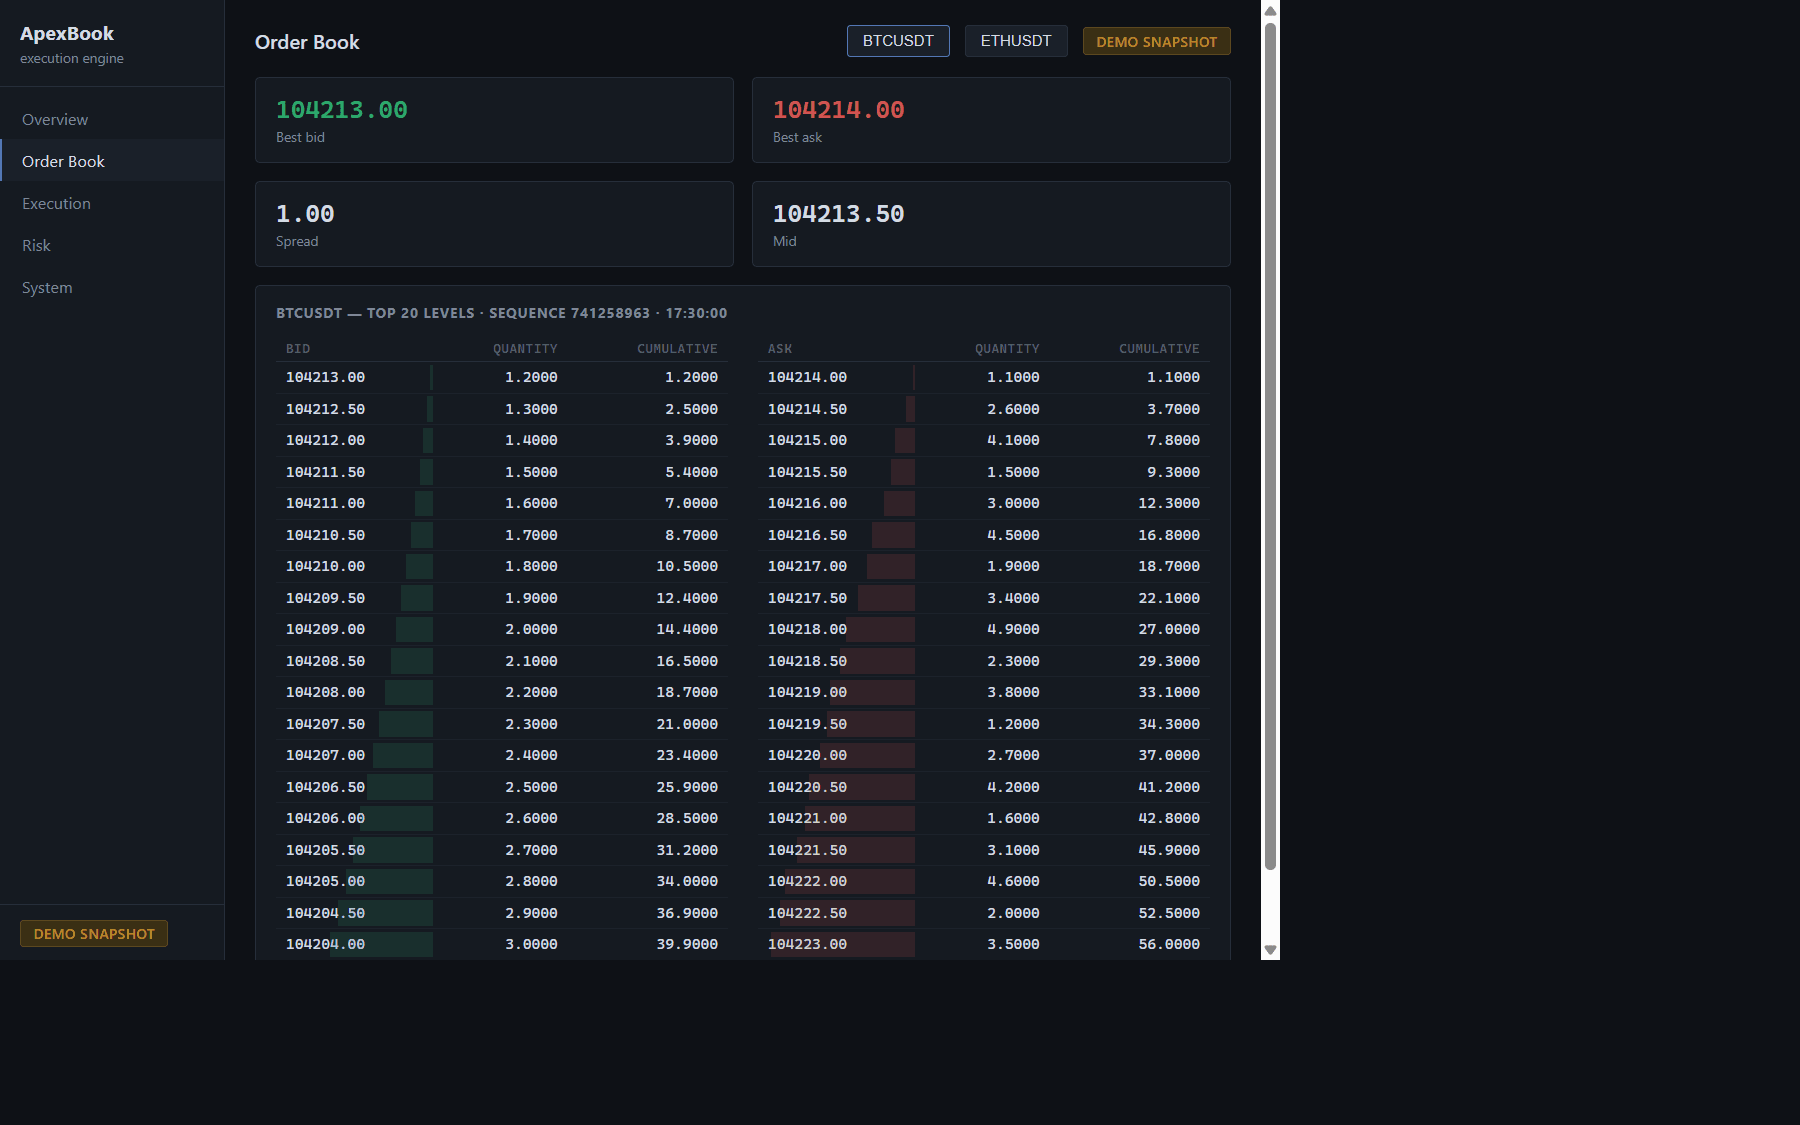This screenshot has height=1125, width=1800.
Task: Click the ASK column header
Action: click(780, 349)
